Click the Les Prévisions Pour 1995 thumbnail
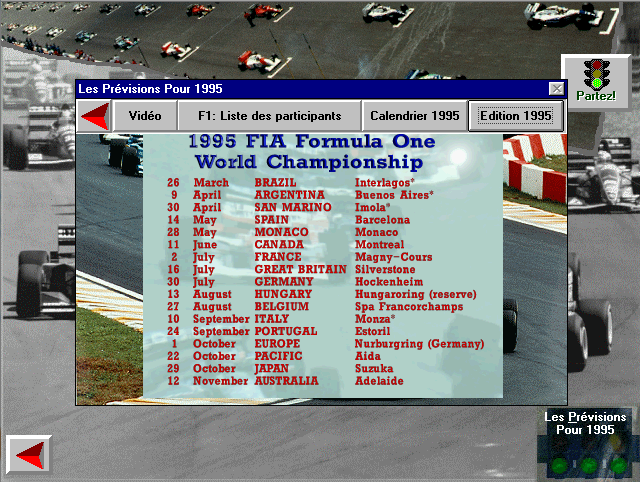Image resolution: width=640 pixels, height=482 pixels. point(585,443)
